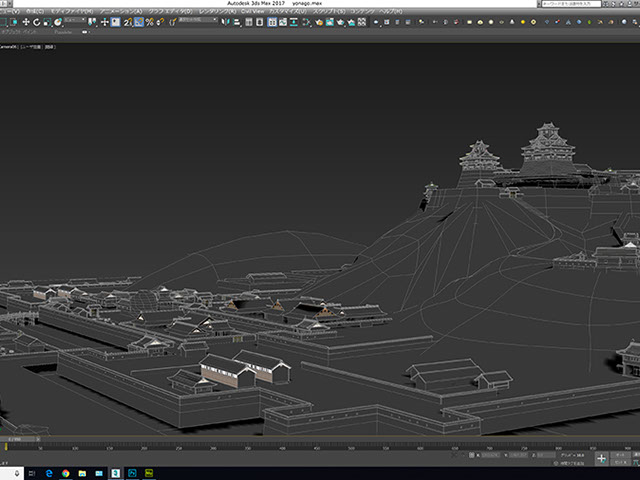The image size is (640, 480).
Task: Open the レンダリング(R) menu
Action: tap(217, 12)
